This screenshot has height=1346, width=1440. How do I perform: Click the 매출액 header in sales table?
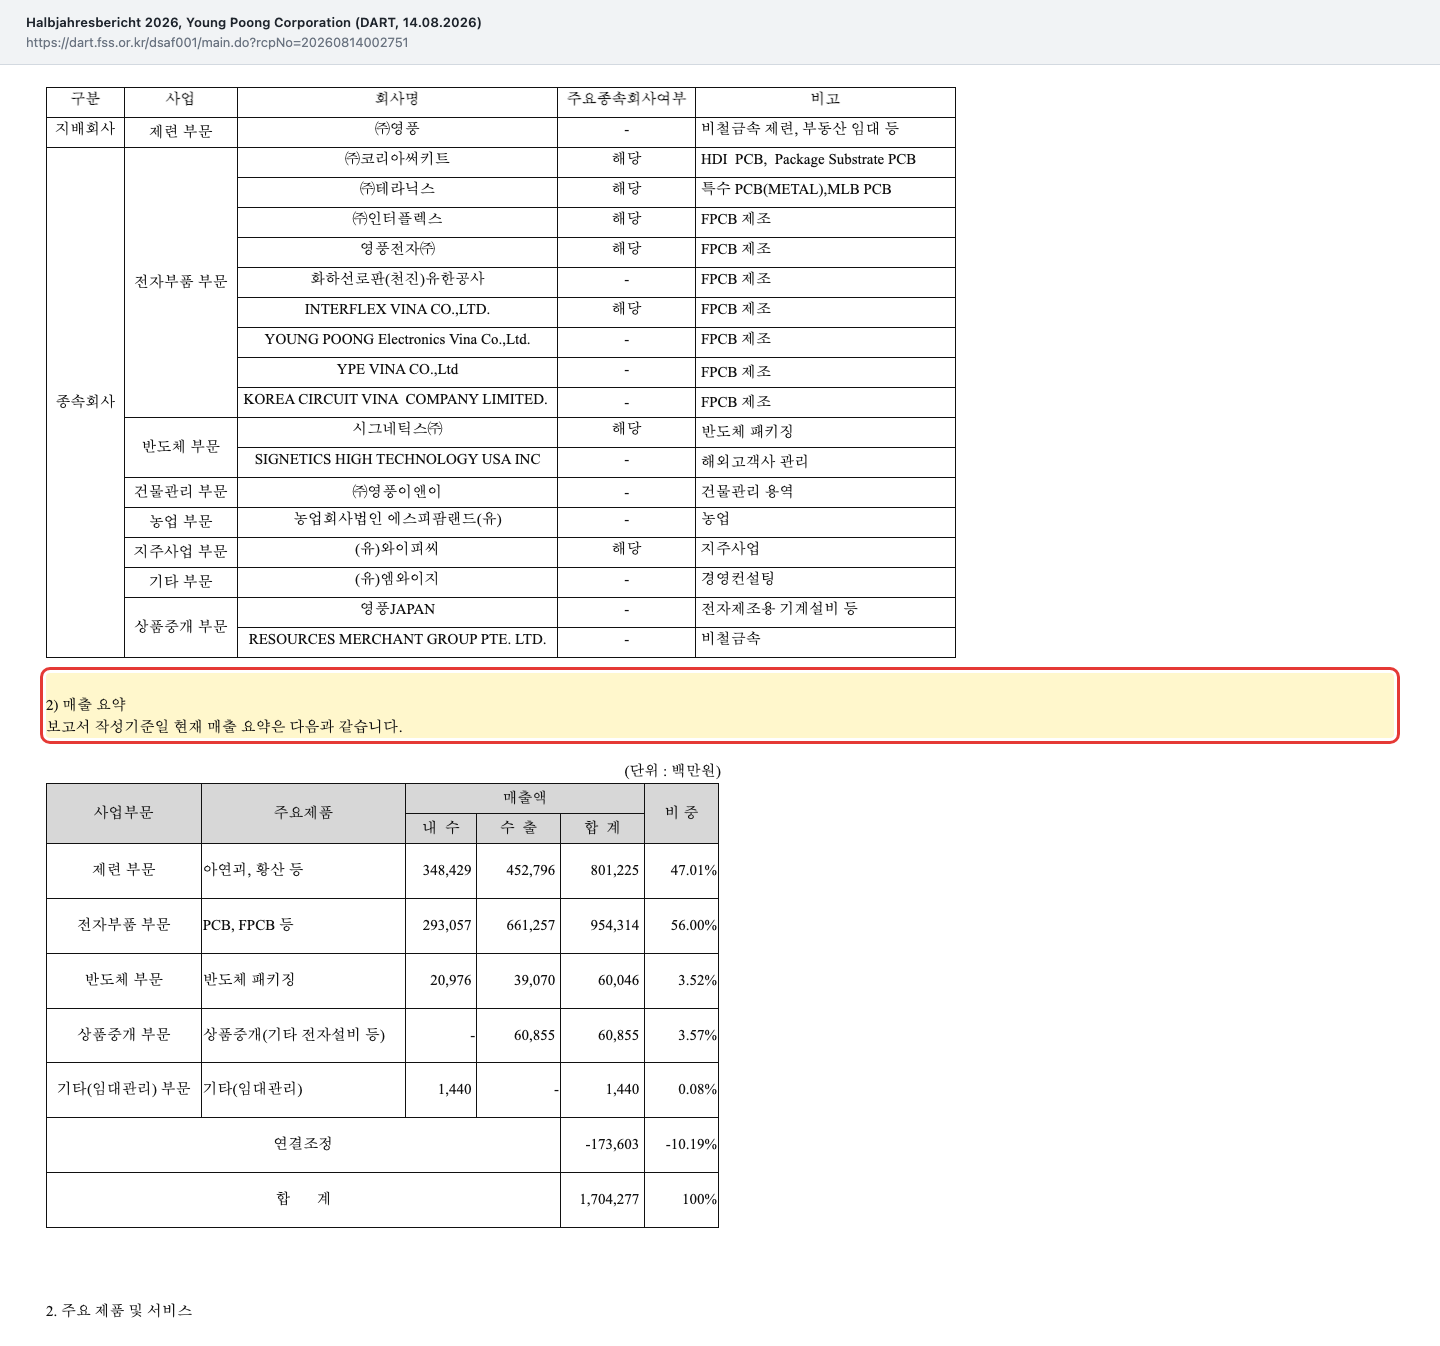[x=525, y=798]
